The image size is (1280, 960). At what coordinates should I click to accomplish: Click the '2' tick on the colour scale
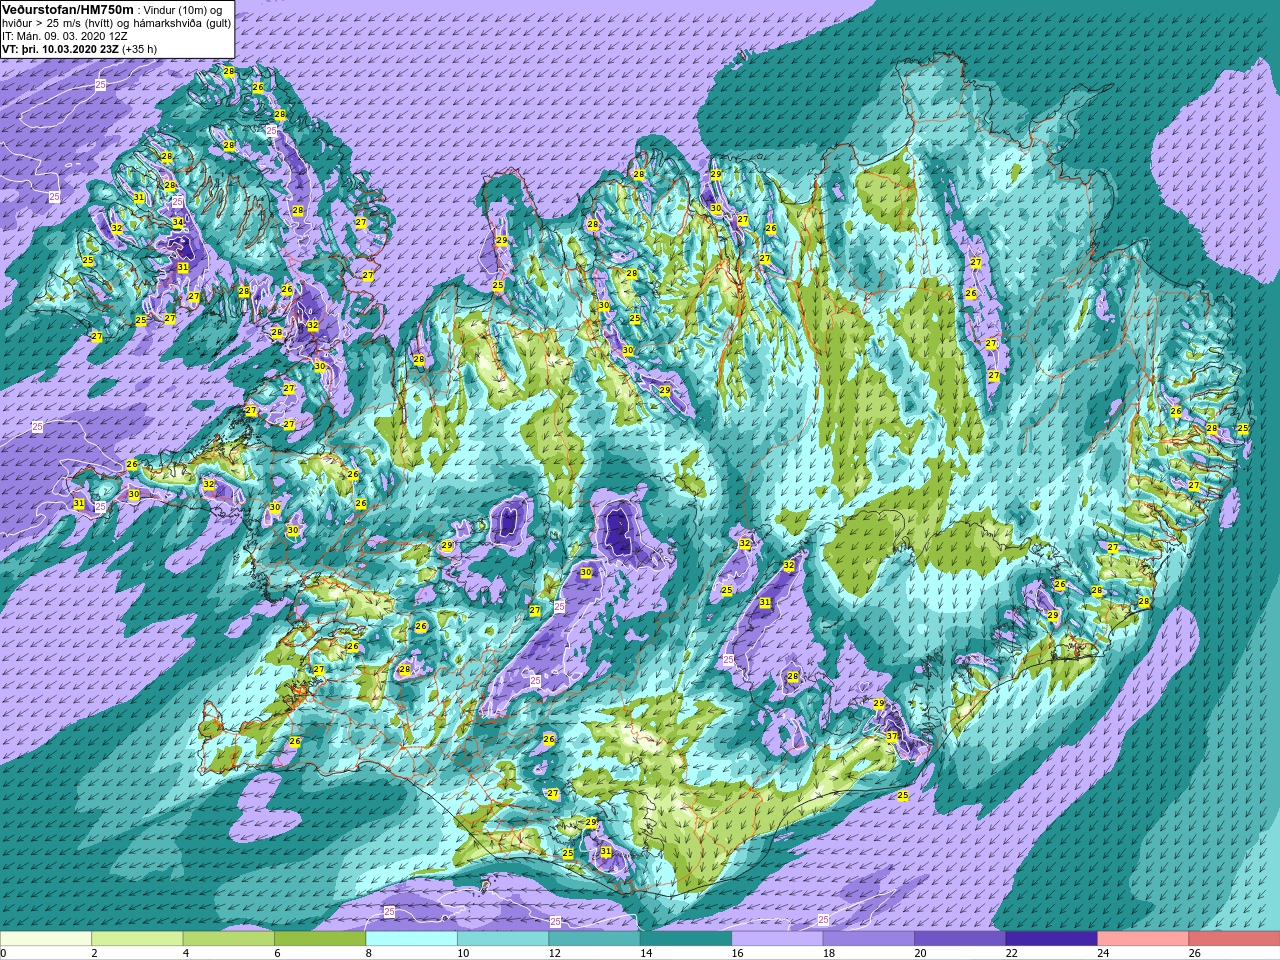click(94, 953)
